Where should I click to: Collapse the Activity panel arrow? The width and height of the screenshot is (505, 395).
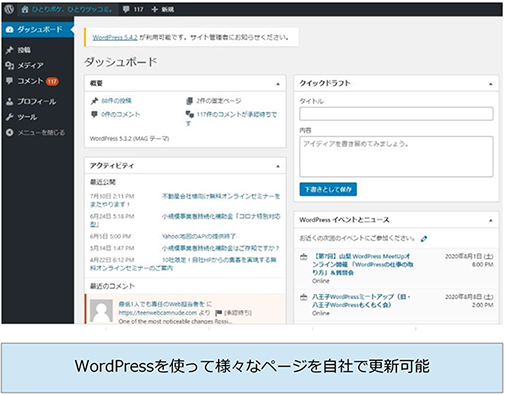click(x=278, y=166)
